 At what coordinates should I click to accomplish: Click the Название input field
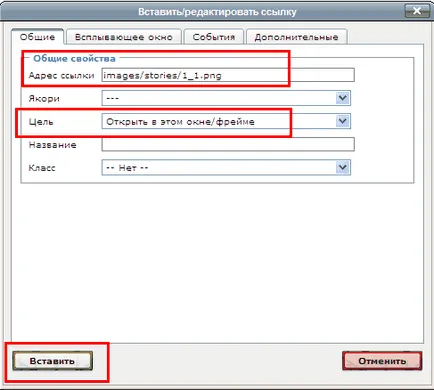[228, 144]
